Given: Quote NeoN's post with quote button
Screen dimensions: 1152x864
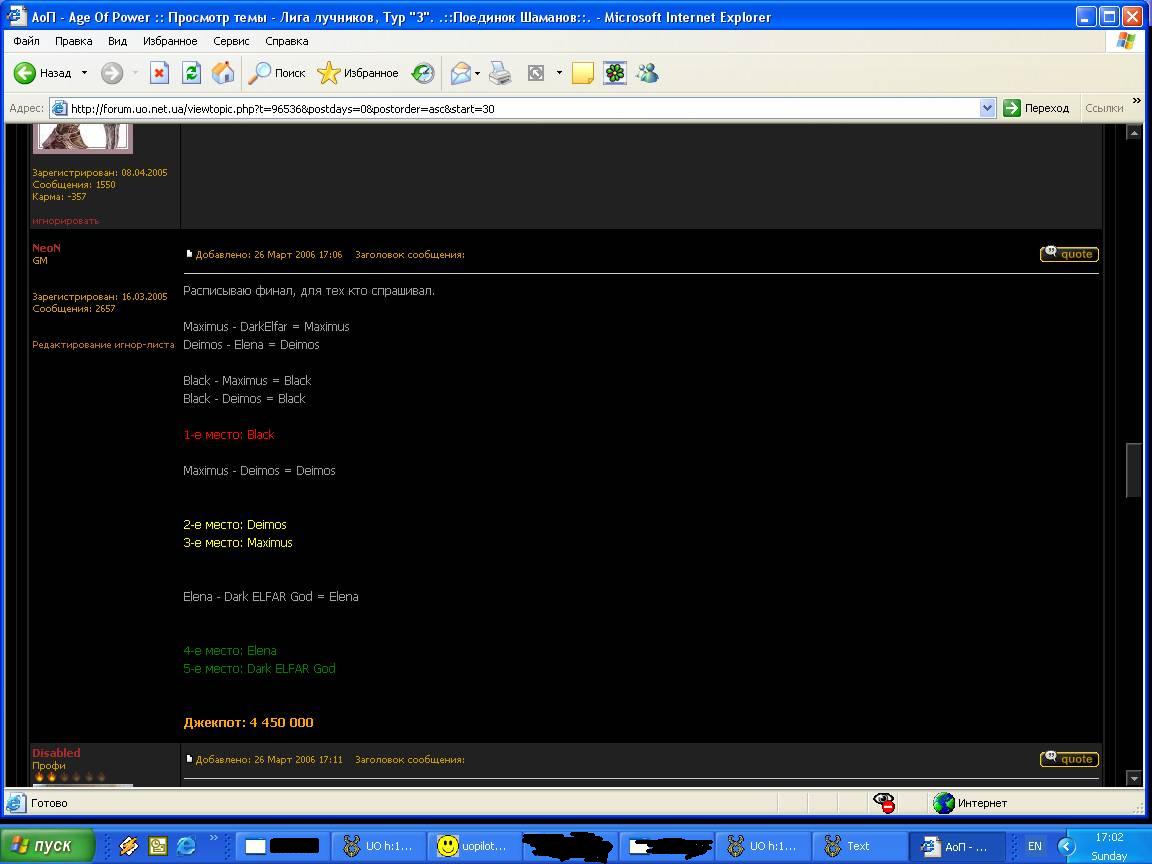Looking at the screenshot, I should coord(1069,254).
